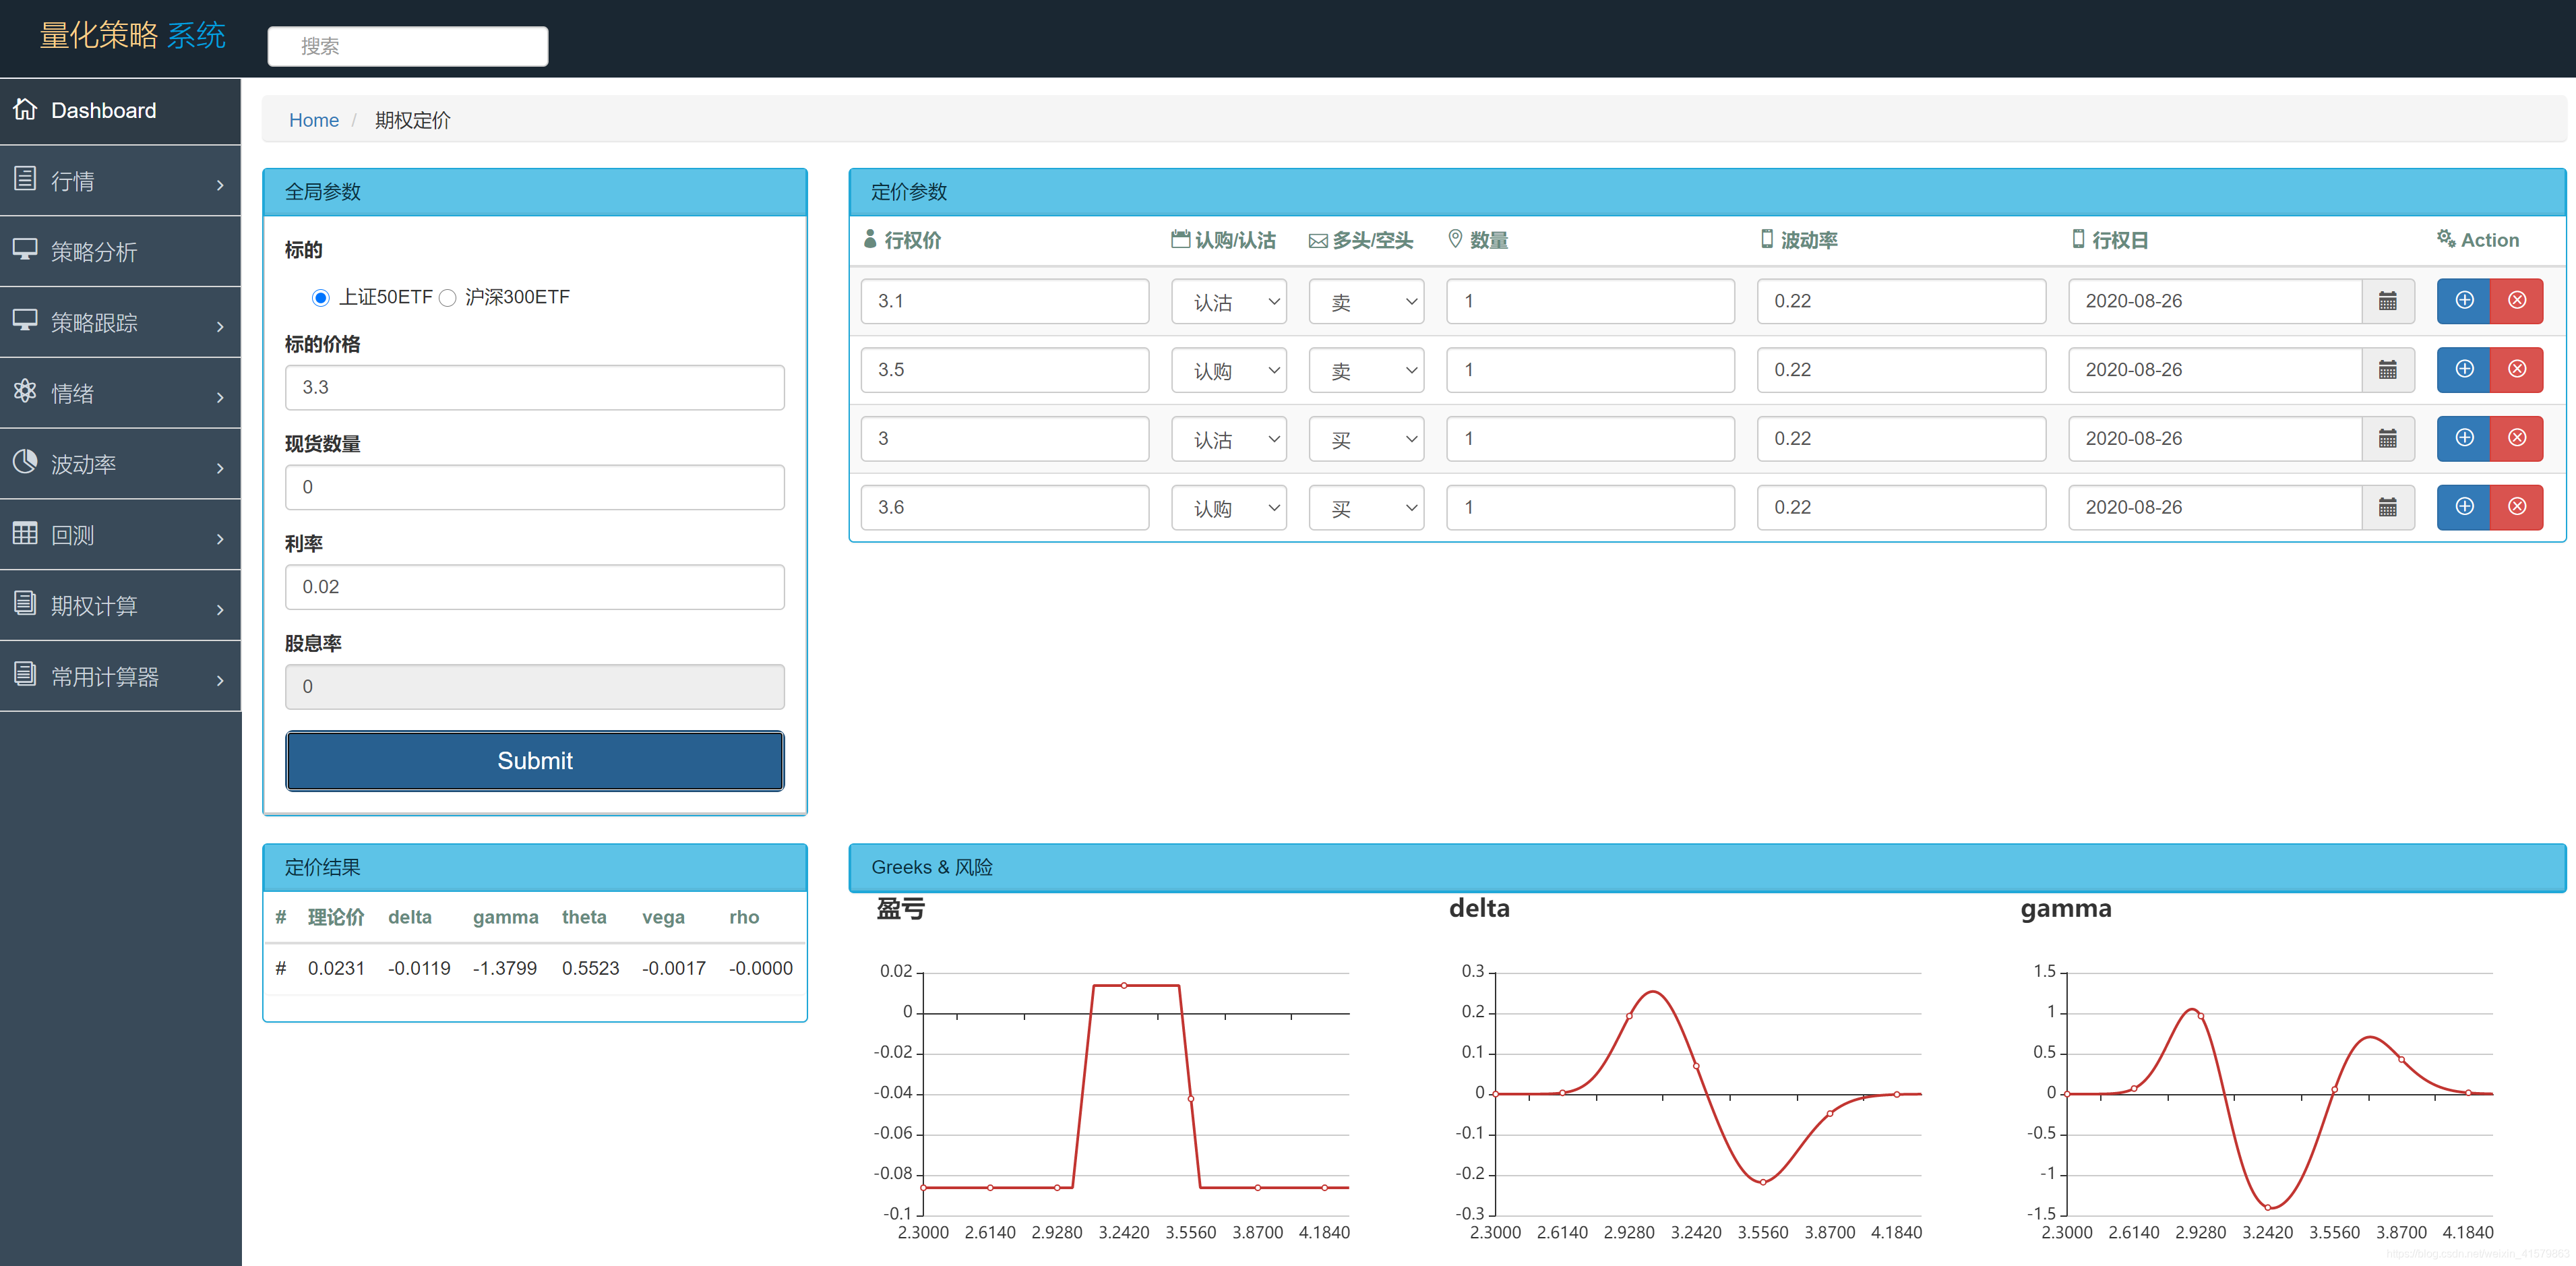Select the 沪深300ETF radio button
The height and width of the screenshot is (1266, 2576).
click(448, 298)
